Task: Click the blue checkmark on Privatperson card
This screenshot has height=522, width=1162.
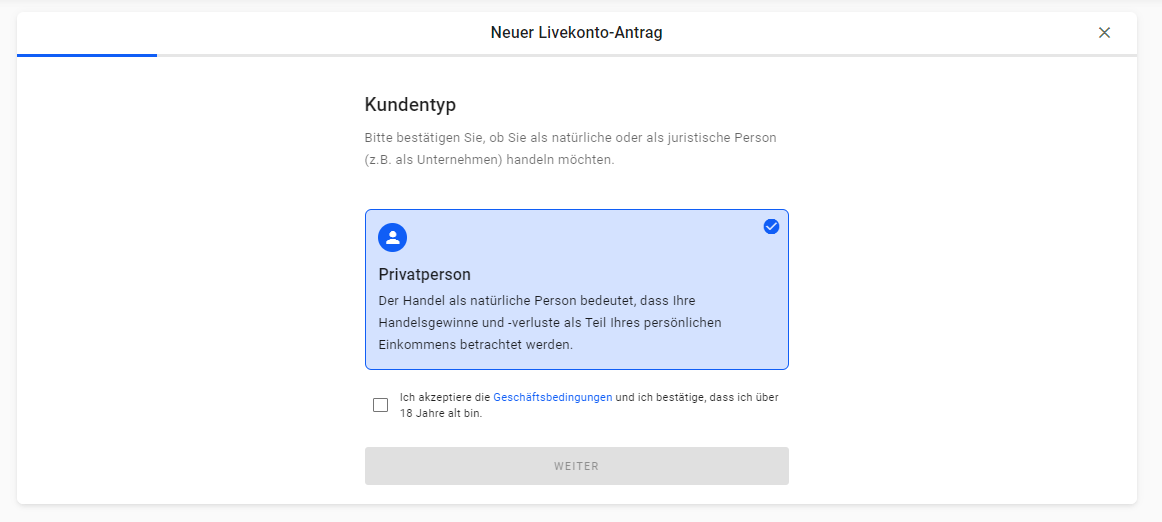Action: 771,227
